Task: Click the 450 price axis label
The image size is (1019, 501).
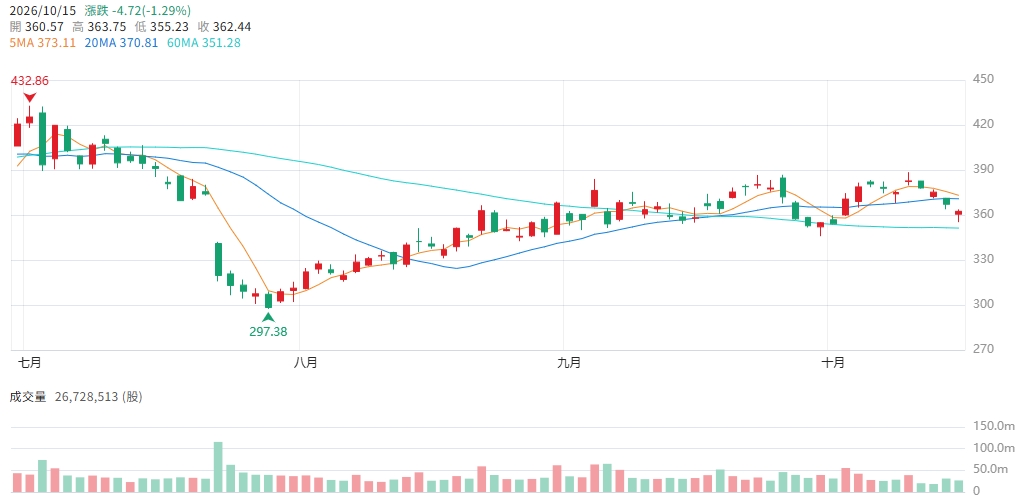Action: click(982, 79)
